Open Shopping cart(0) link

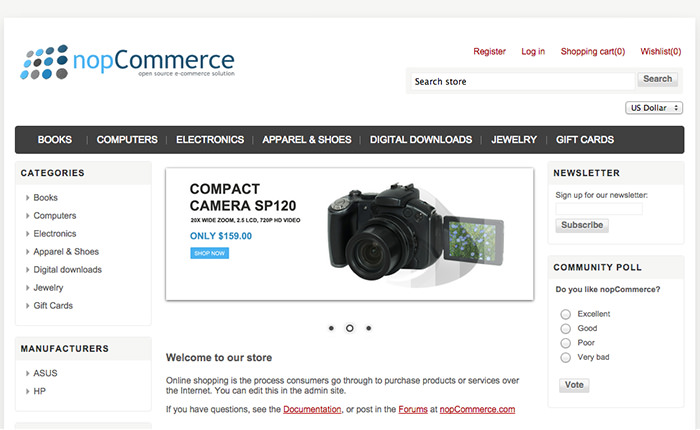(x=593, y=51)
